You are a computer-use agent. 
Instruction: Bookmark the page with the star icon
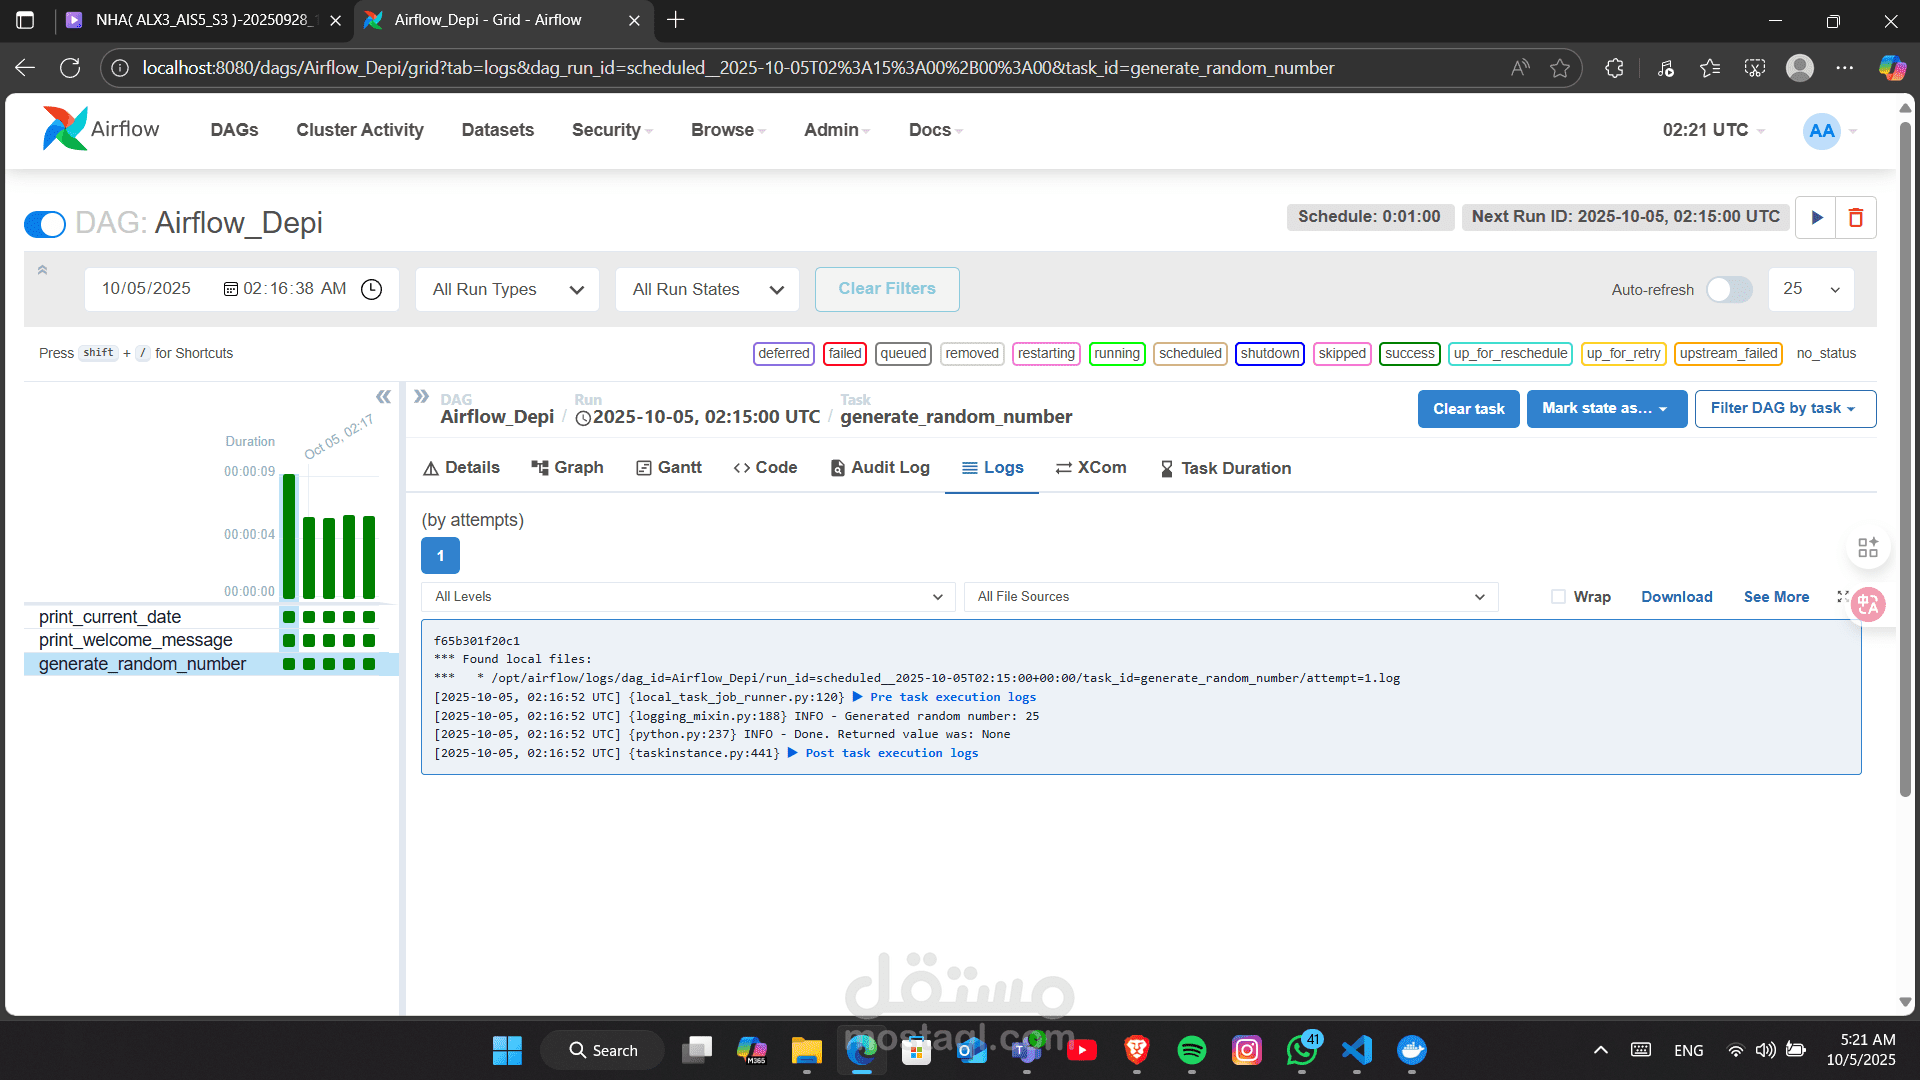point(1560,68)
